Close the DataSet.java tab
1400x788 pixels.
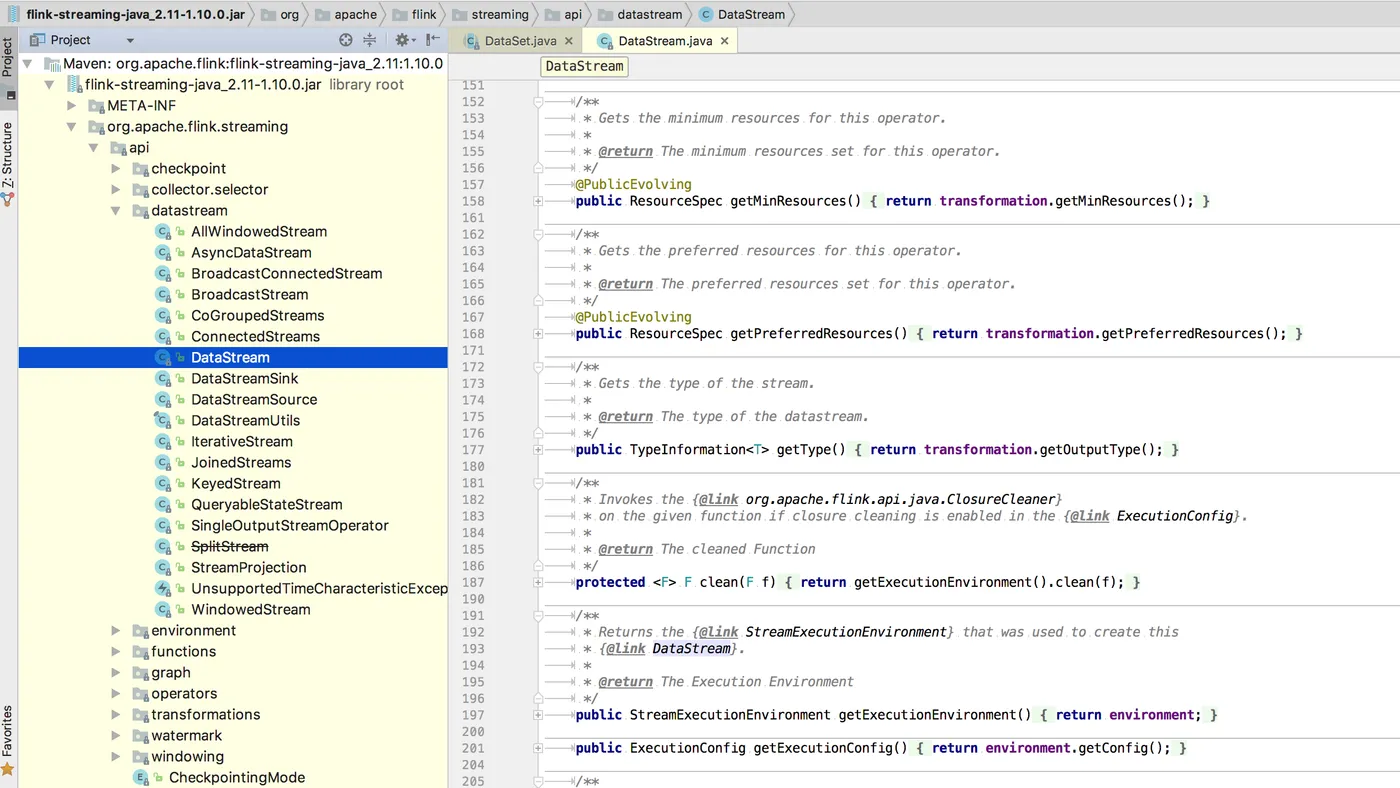click(569, 41)
